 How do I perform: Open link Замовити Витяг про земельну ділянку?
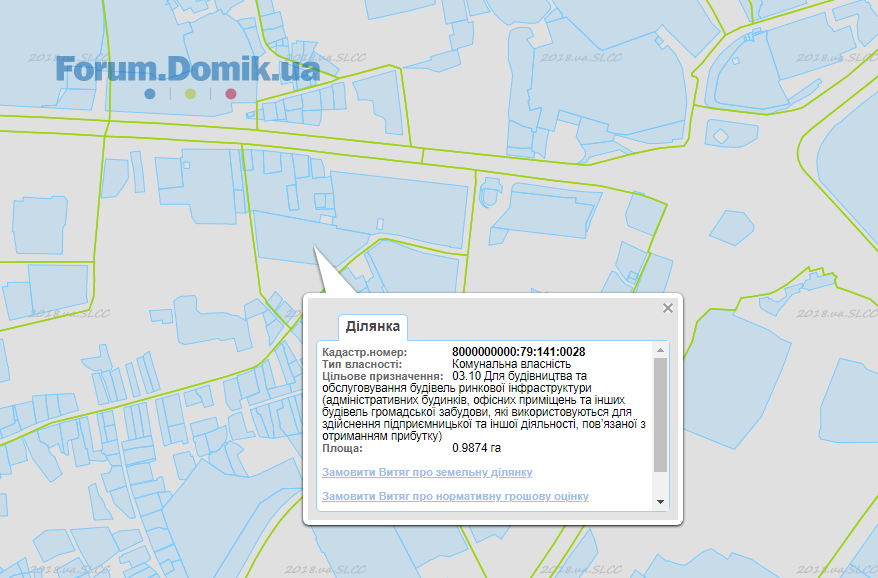pos(427,472)
